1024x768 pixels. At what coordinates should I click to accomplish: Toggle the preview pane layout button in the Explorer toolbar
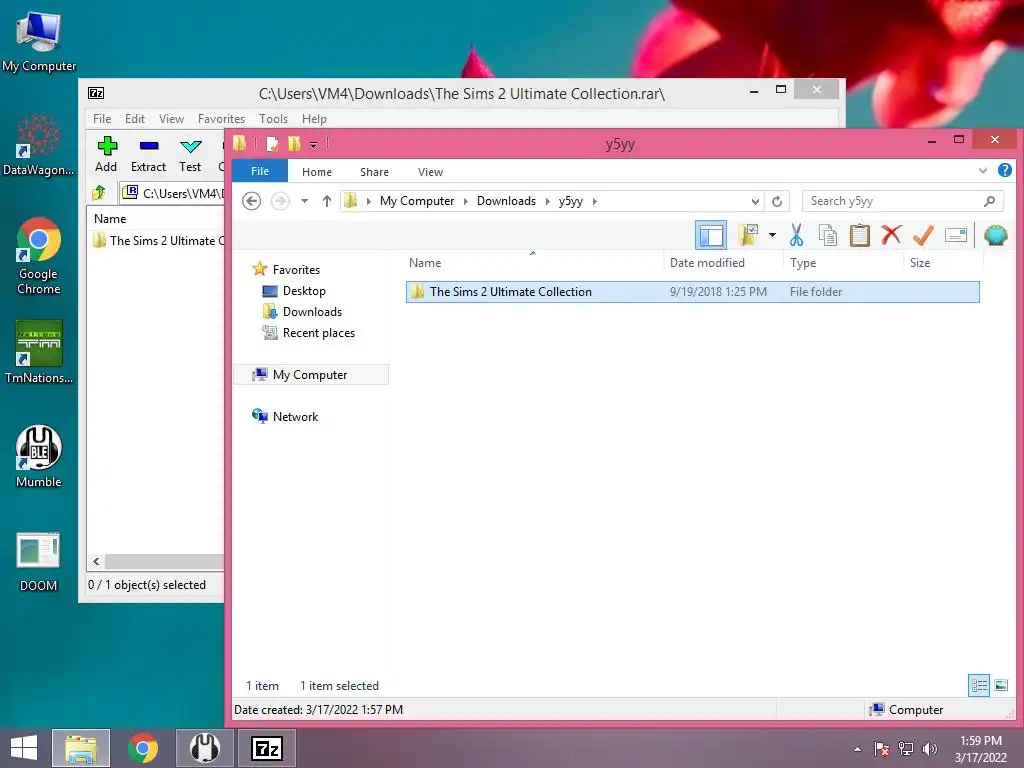(711, 235)
